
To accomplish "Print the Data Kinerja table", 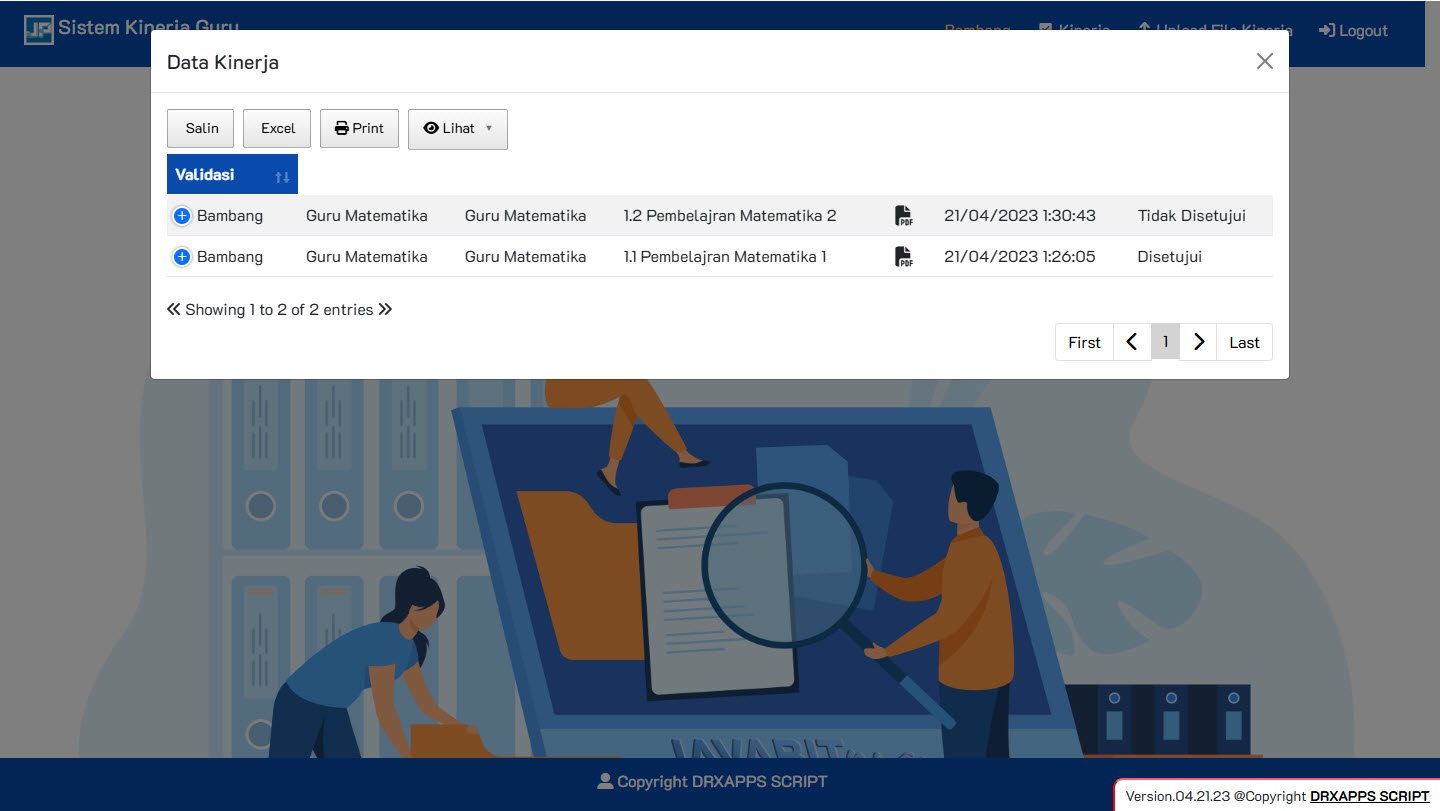I will [359, 128].
